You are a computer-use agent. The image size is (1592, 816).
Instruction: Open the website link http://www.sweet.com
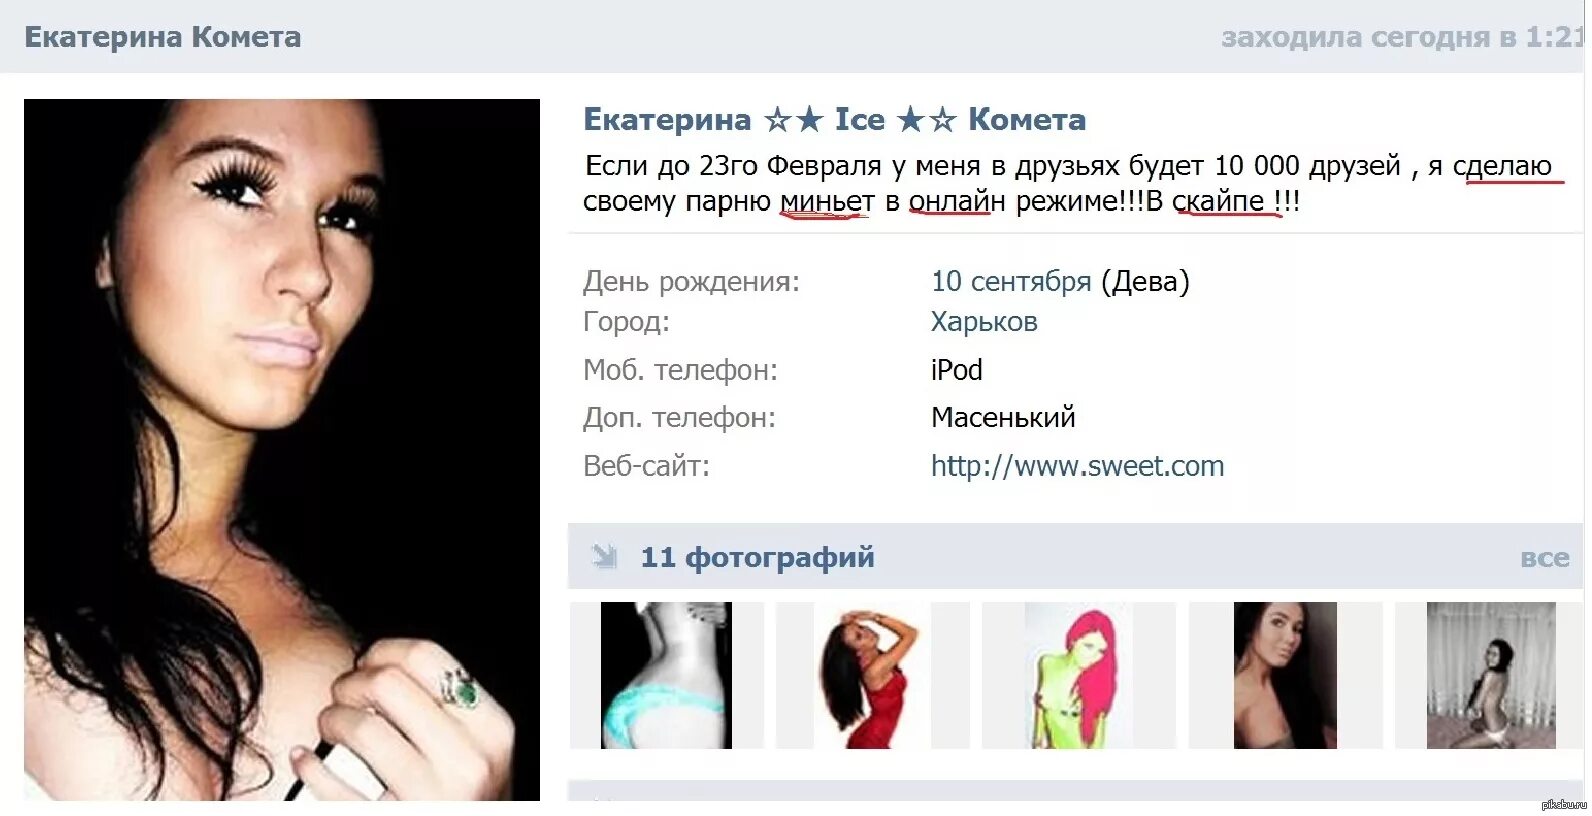pyautogui.click(x=1077, y=466)
